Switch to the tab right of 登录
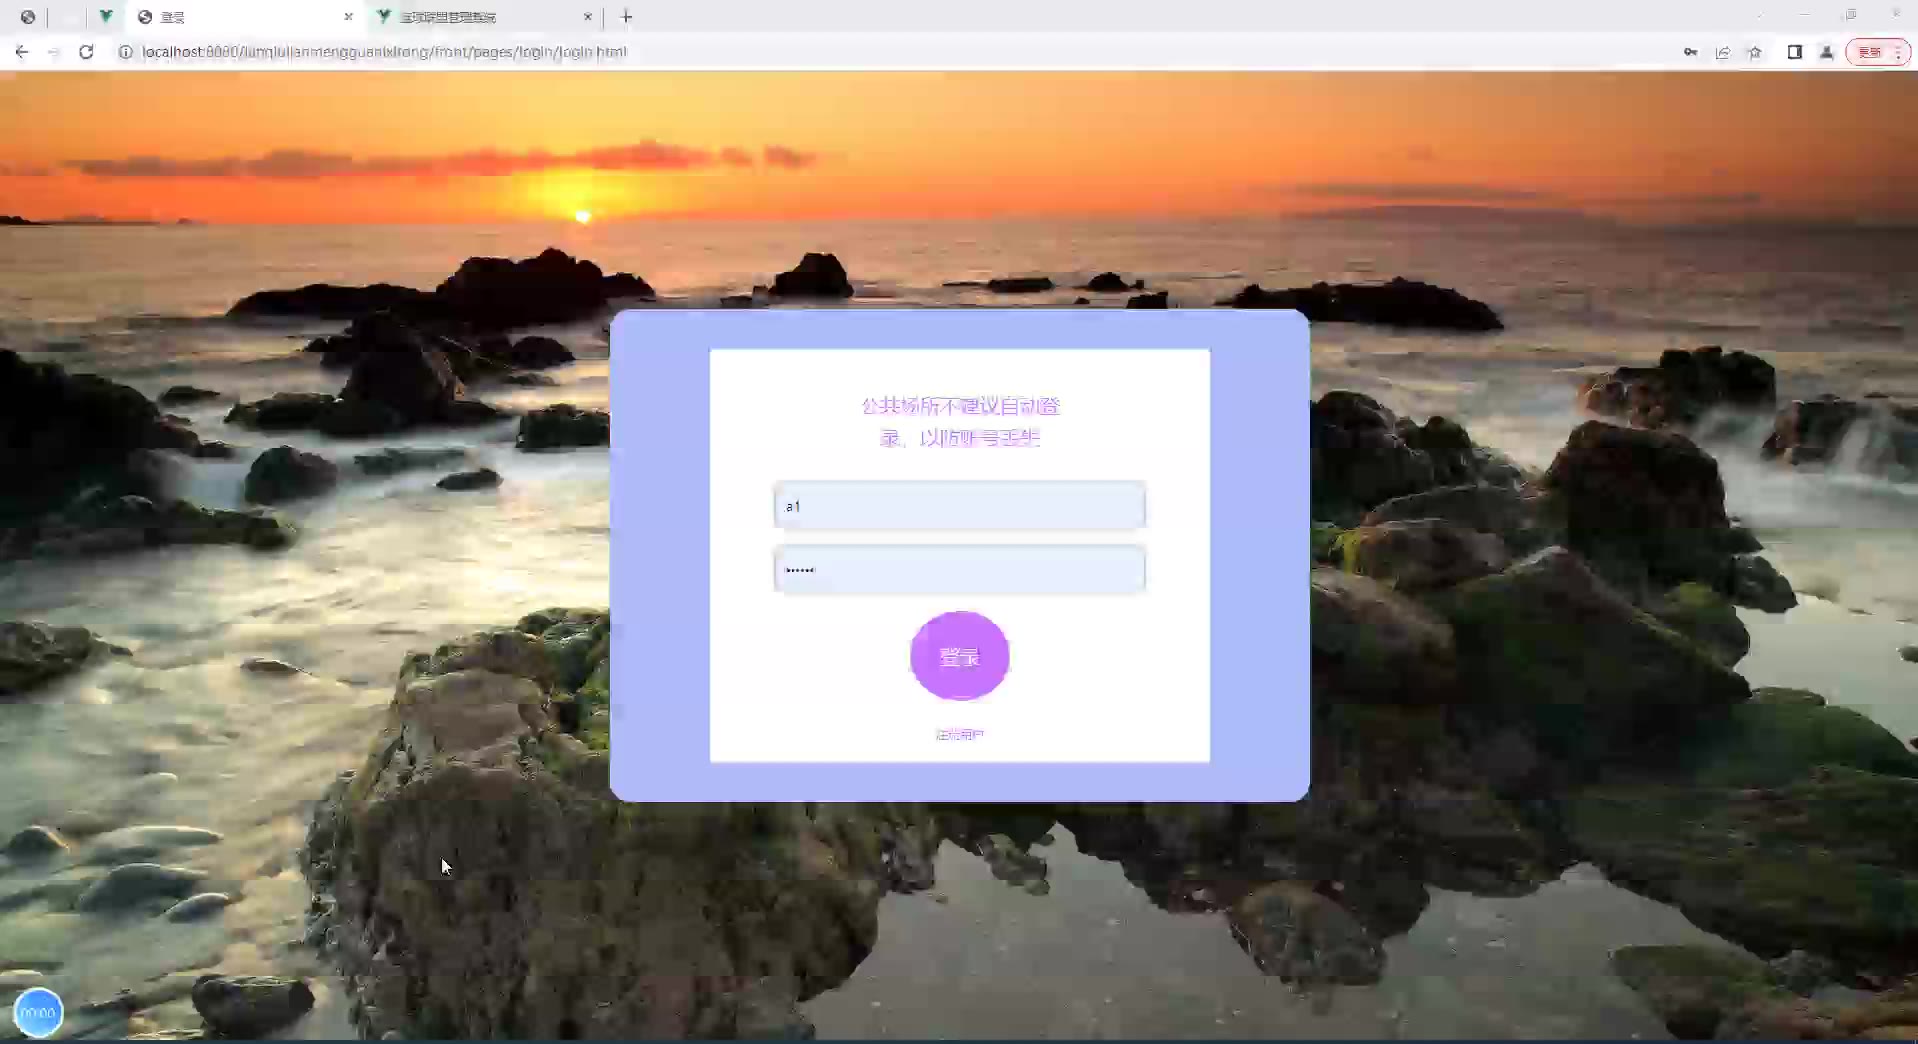The width and height of the screenshot is (1918, 1044). [486, 17]
